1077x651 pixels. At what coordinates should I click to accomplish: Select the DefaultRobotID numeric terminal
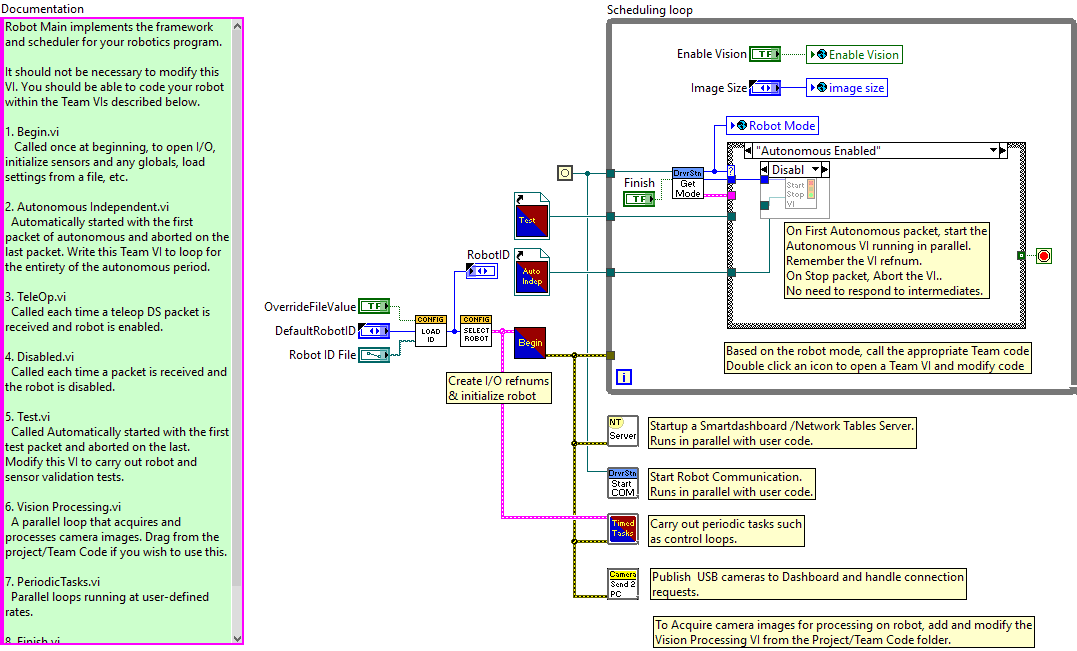374,331
